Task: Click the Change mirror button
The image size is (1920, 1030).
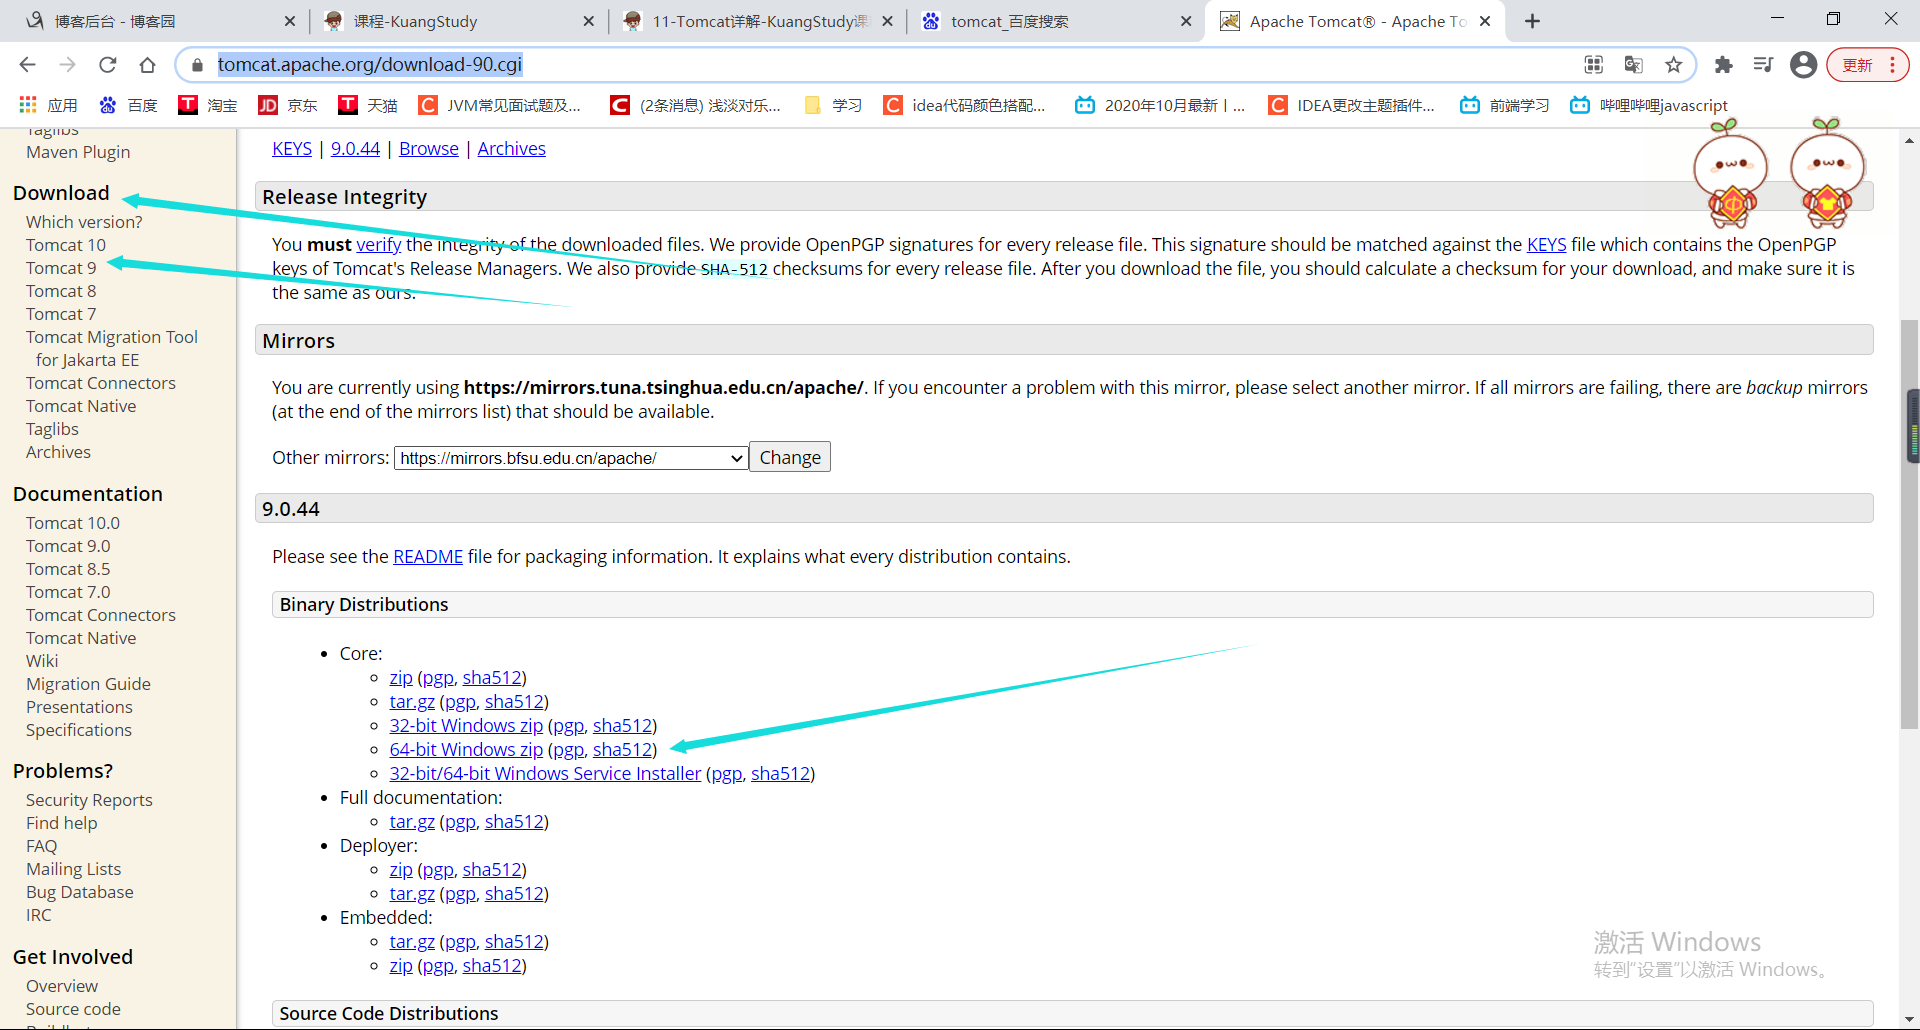Action: click(790, 457)
